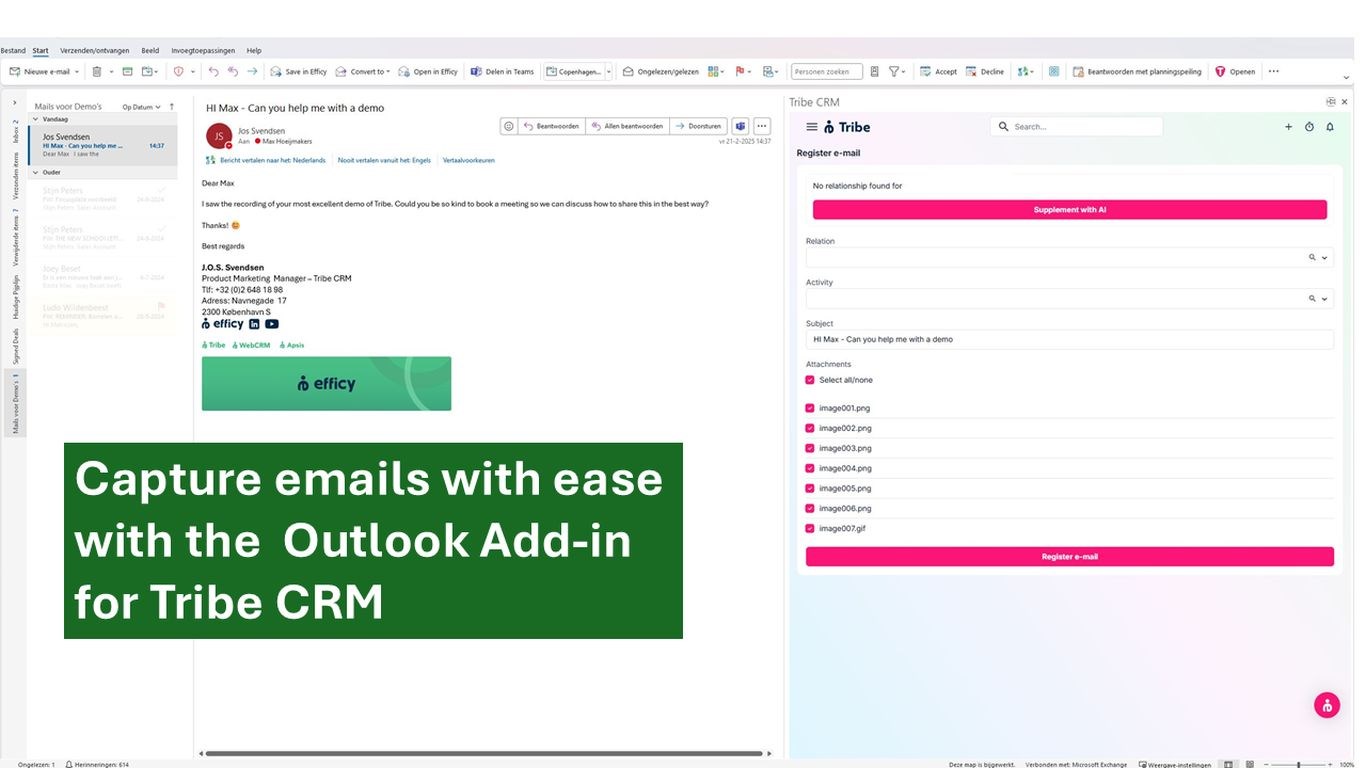Uncheck attachment image001.png

click(810, 408)
